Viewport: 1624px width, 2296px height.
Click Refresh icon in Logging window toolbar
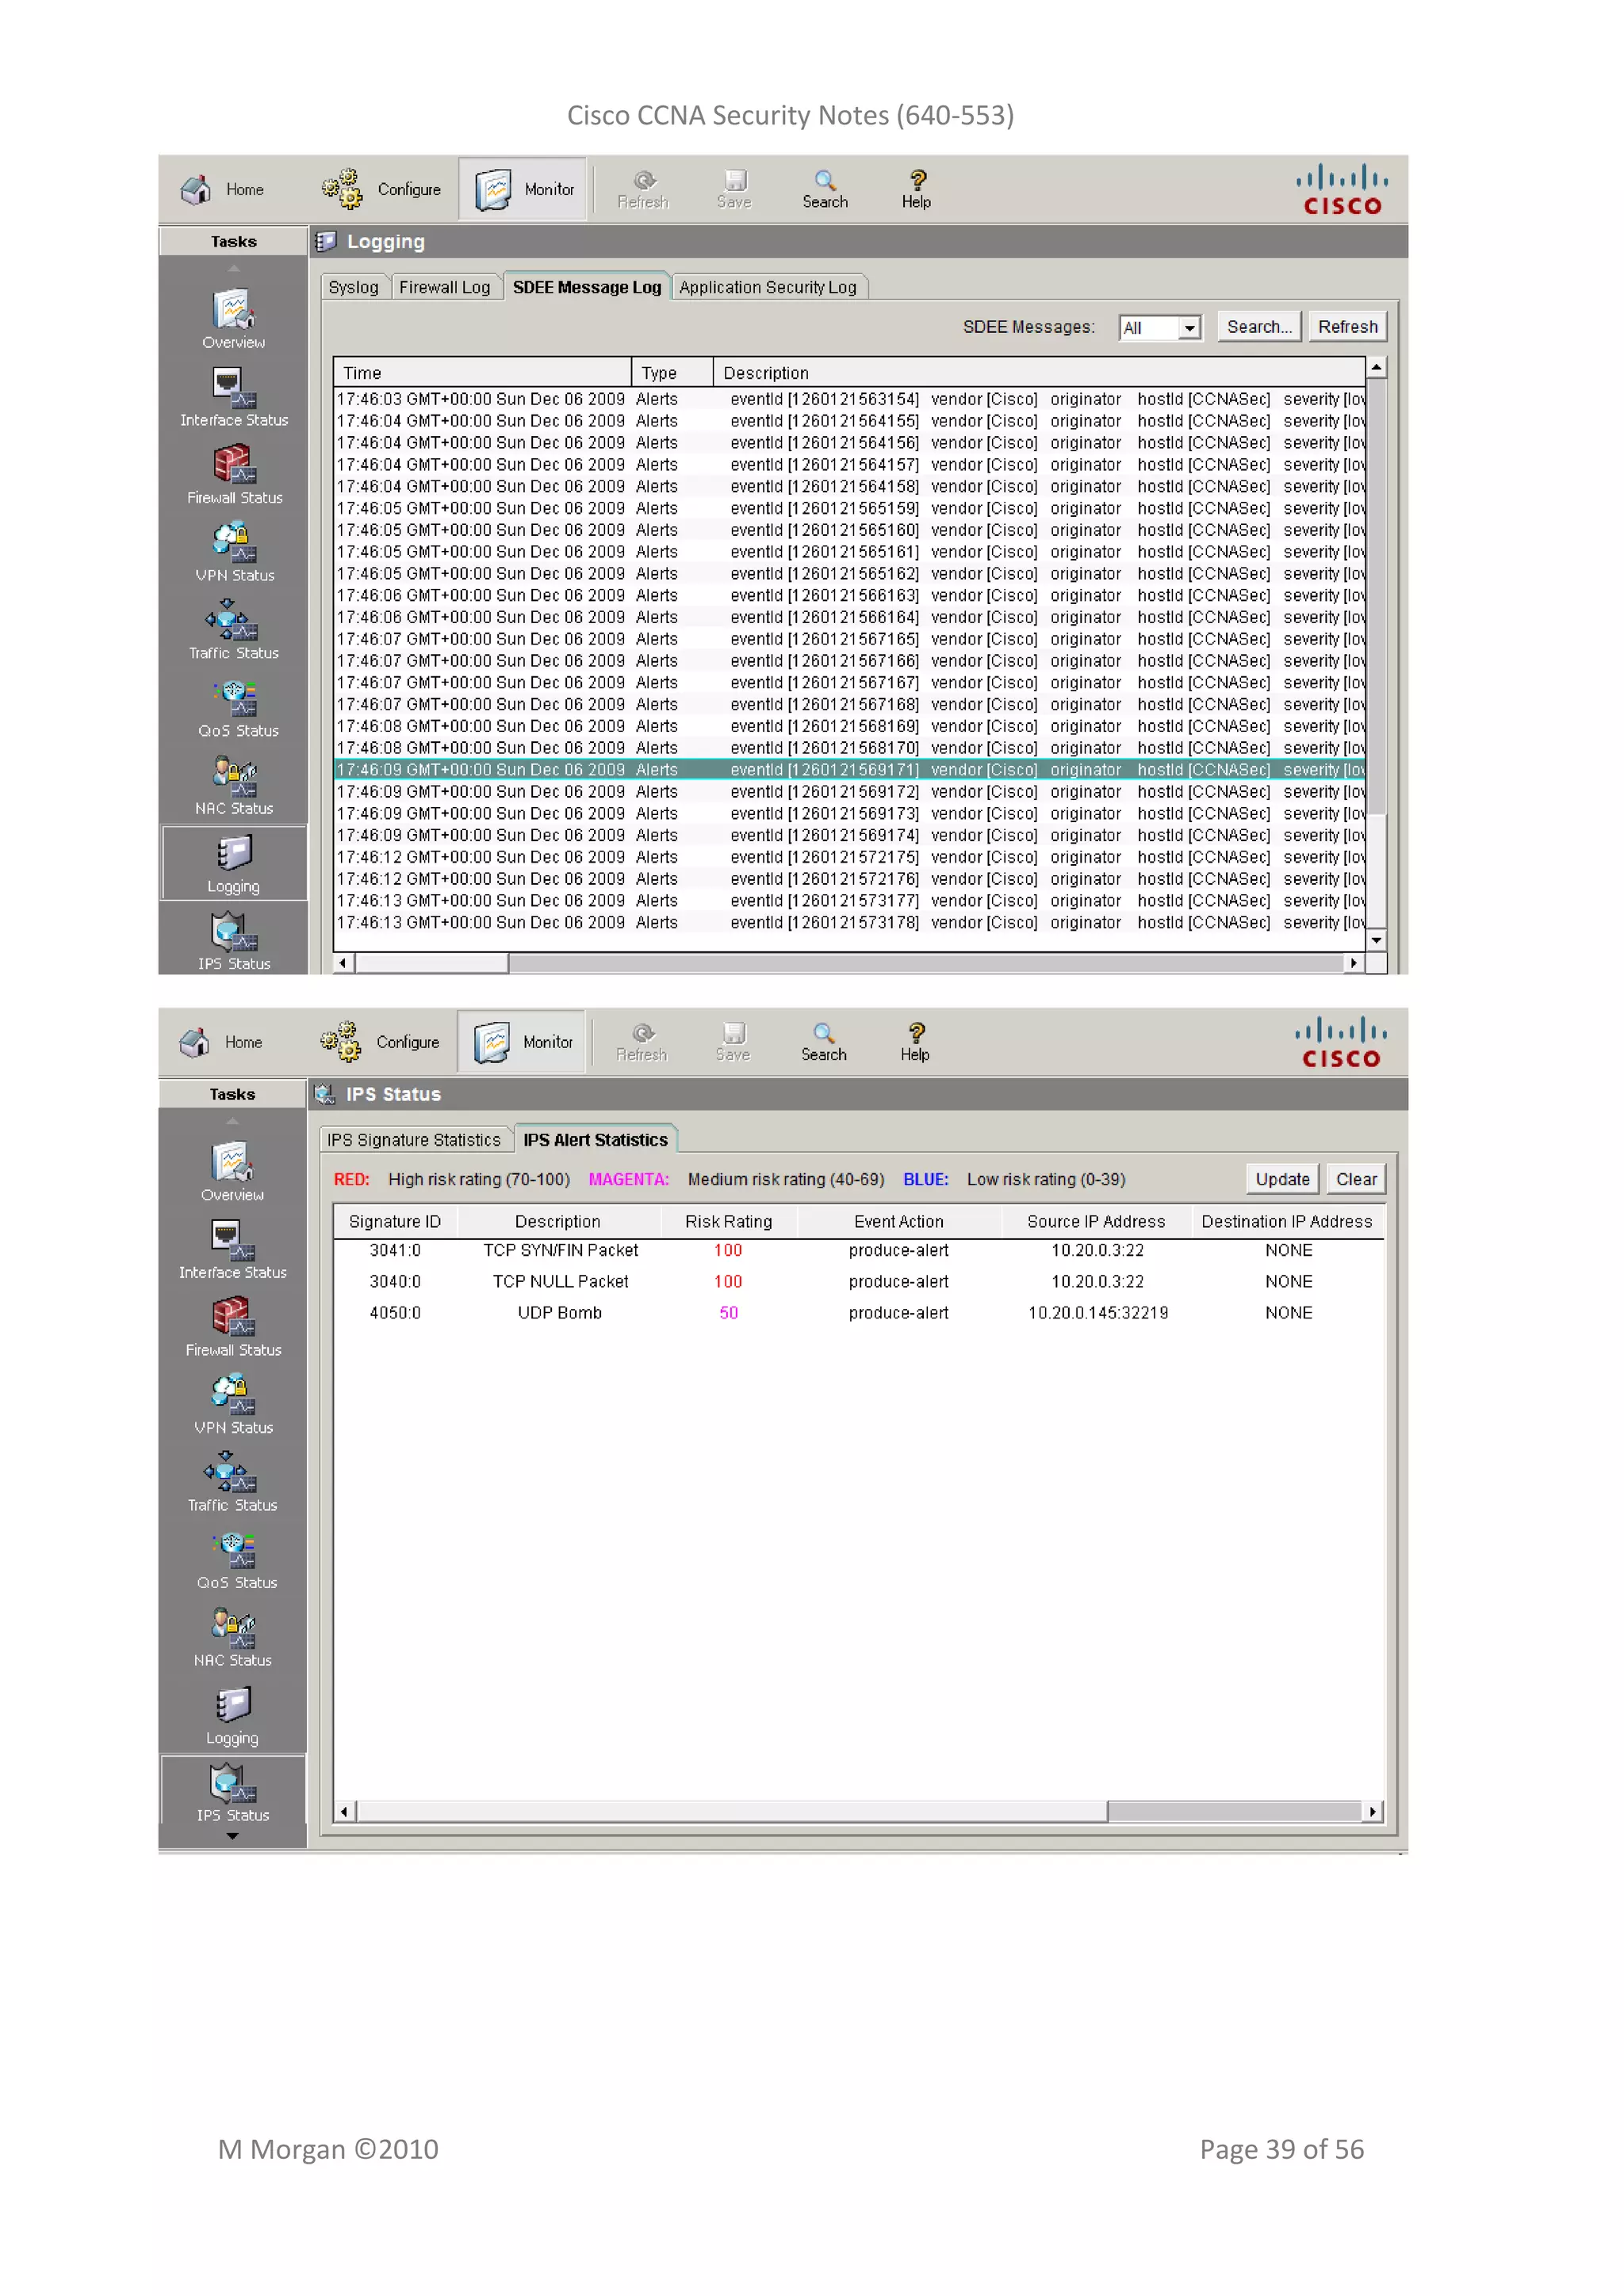coord(643,189)
